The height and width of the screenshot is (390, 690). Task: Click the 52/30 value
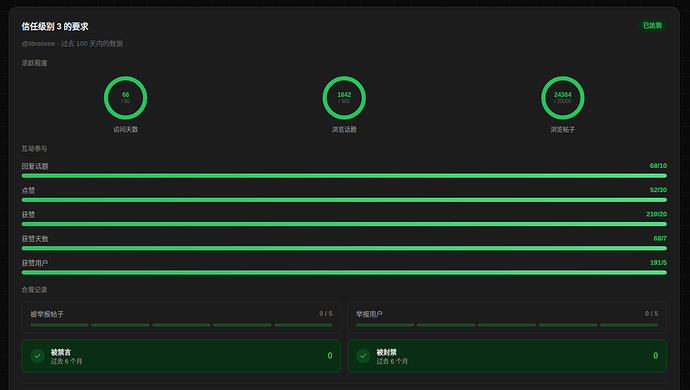point(658,190)
